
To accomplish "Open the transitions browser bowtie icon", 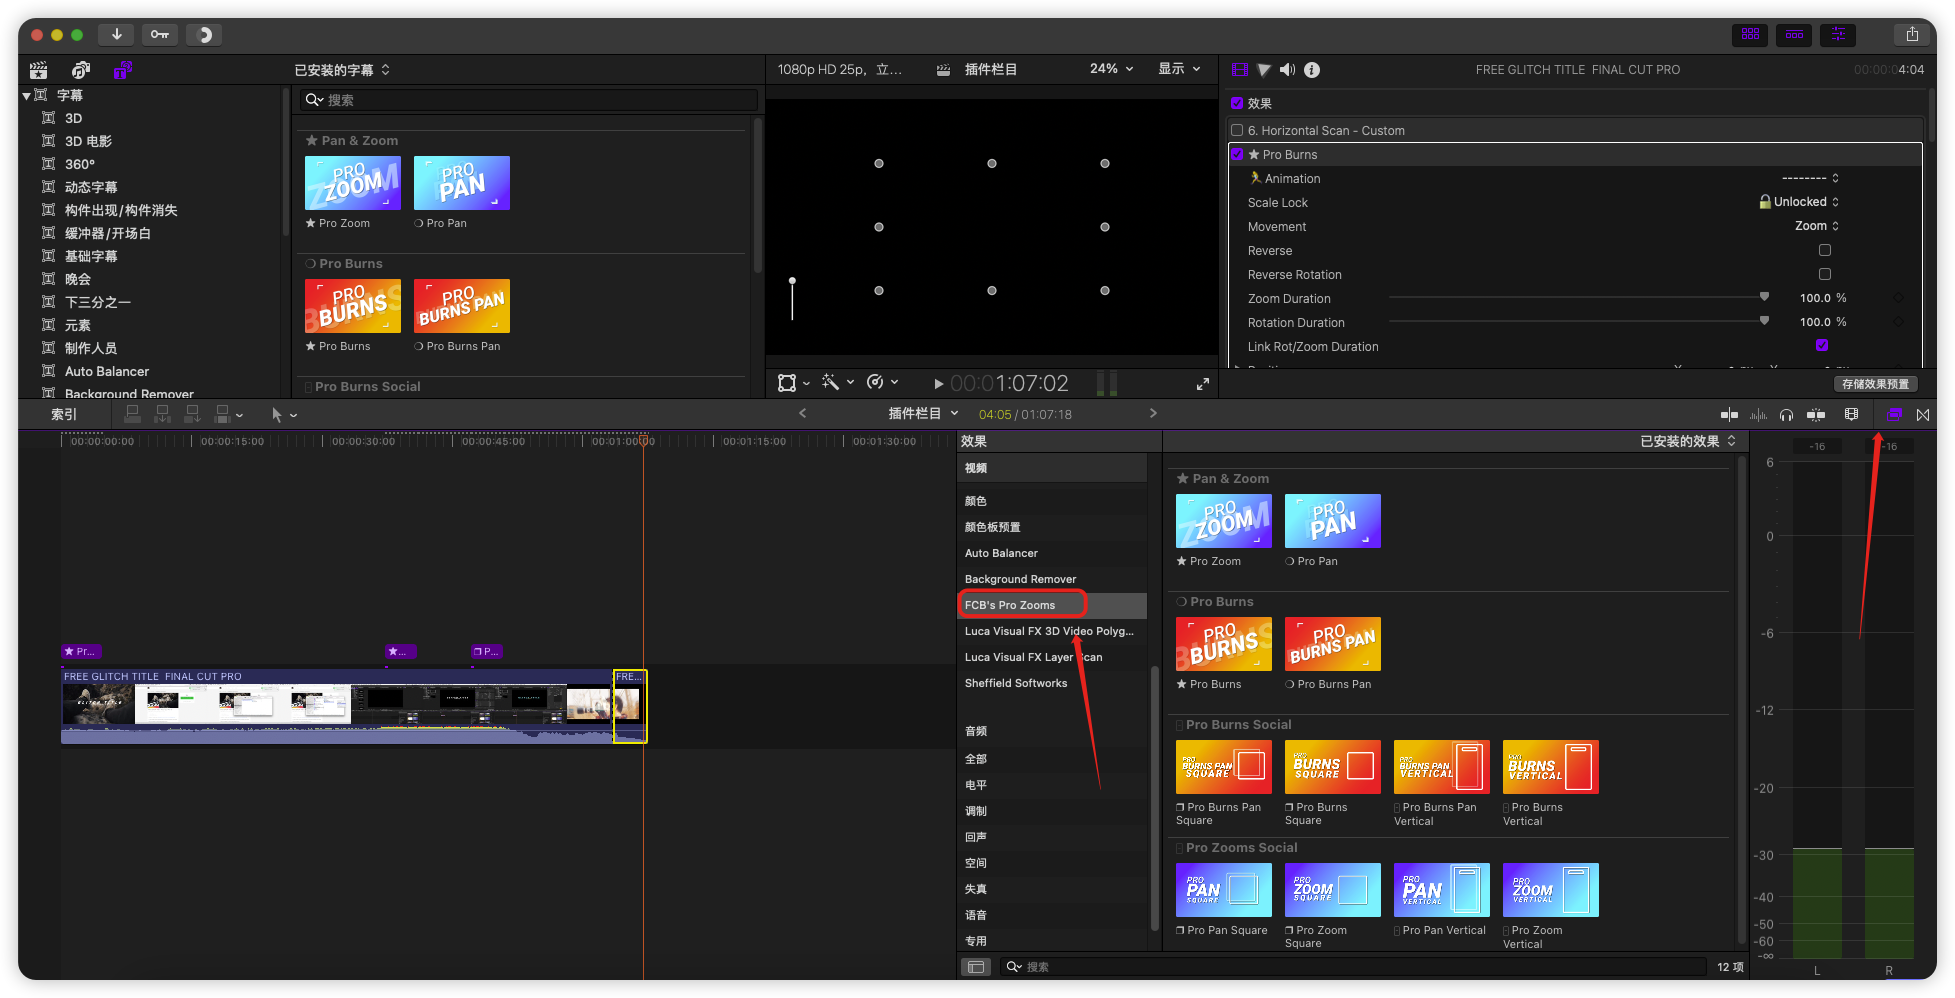I will click(x=1923, y=415).
